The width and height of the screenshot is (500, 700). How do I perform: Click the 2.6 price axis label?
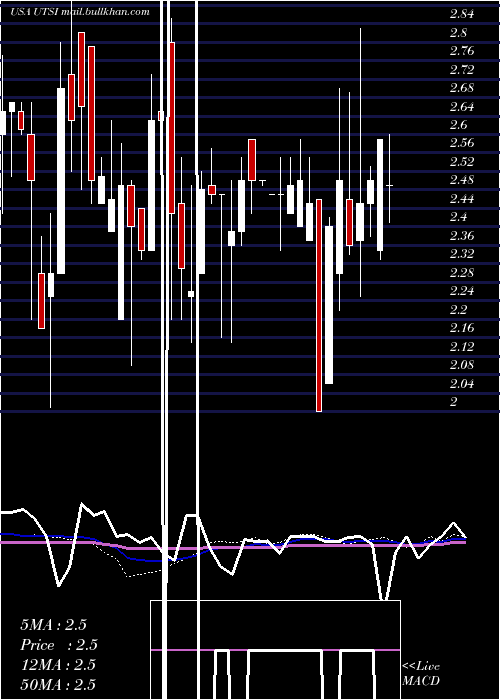coord(458,125)
